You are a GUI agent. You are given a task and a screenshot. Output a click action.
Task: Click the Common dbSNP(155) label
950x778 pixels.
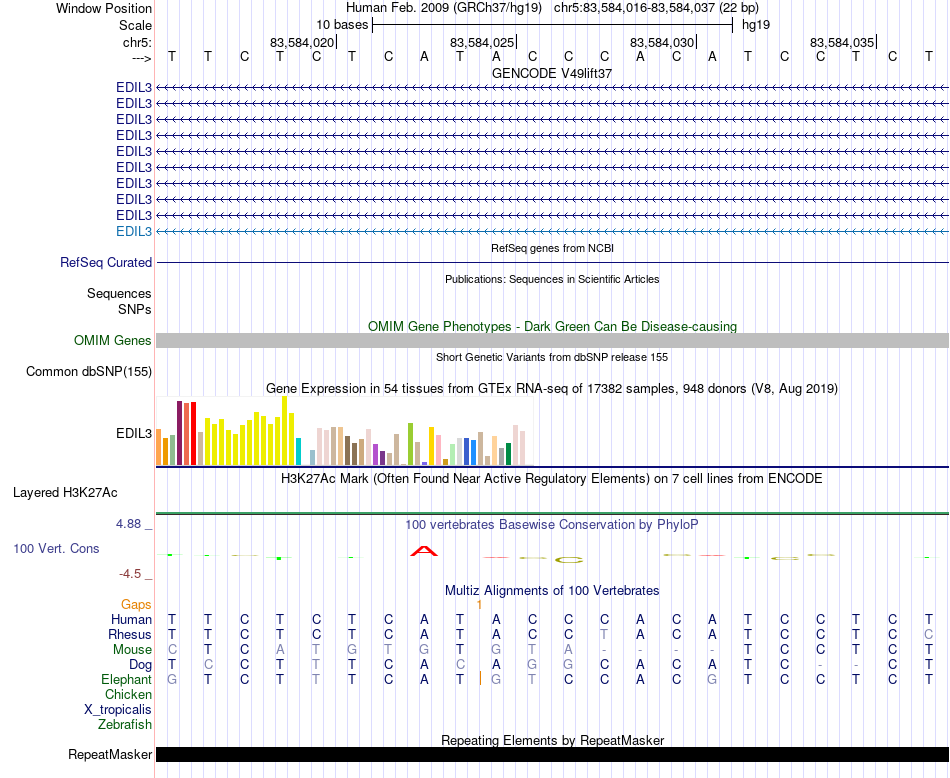(89, 371)
